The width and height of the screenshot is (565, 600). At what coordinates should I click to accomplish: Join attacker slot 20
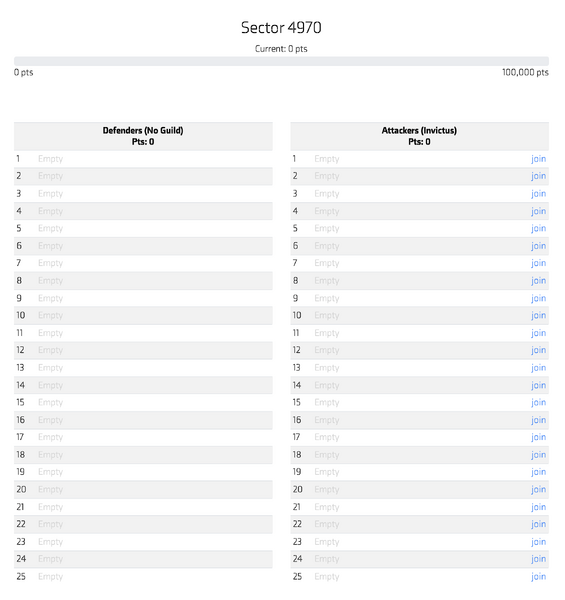(538, 489)
